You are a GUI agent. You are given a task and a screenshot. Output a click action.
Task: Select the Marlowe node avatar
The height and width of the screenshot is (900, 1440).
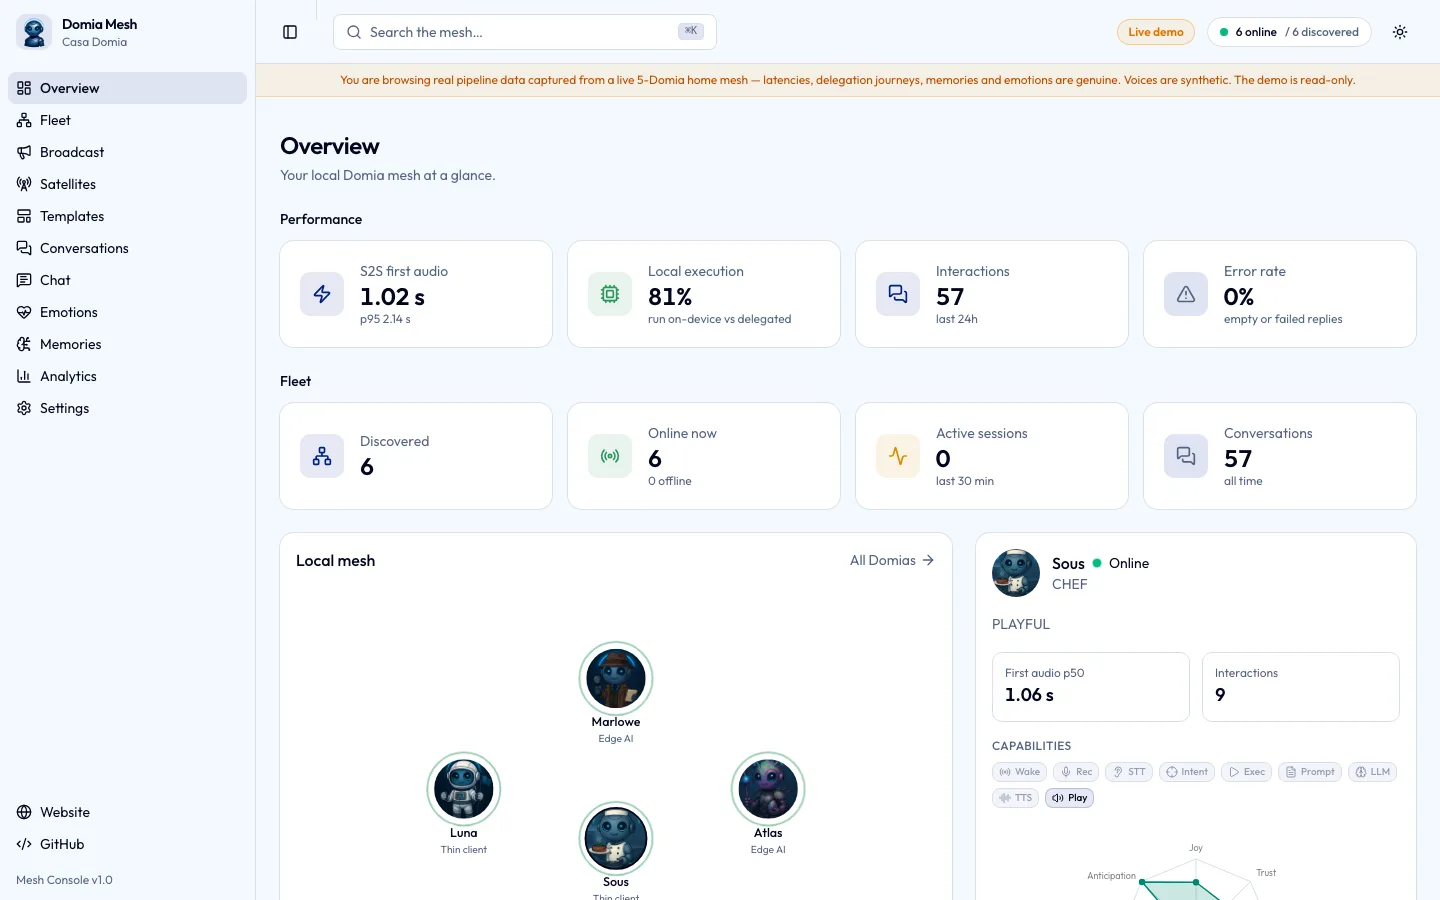point(616,678)
